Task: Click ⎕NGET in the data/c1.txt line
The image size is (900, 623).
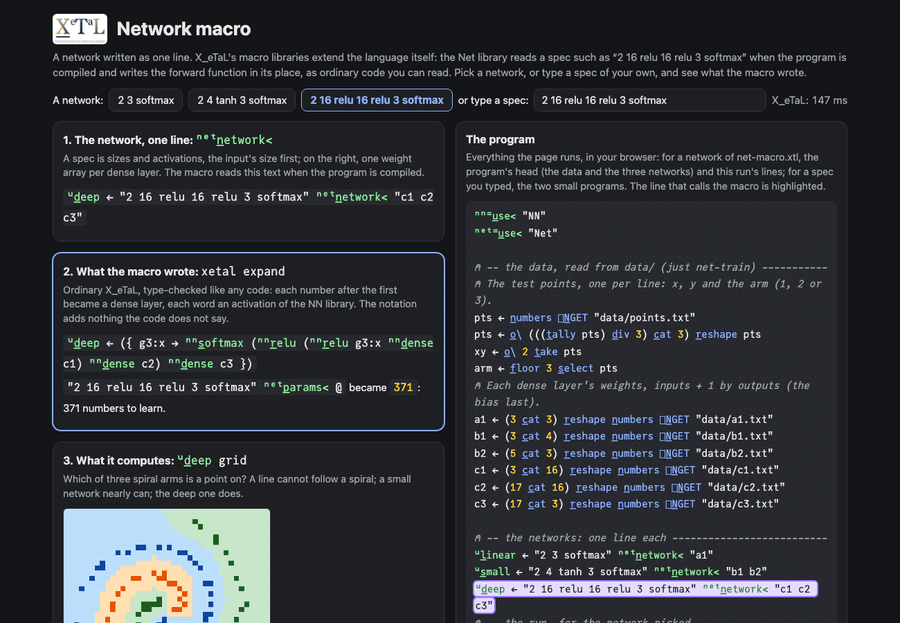Action: point(681,470)
